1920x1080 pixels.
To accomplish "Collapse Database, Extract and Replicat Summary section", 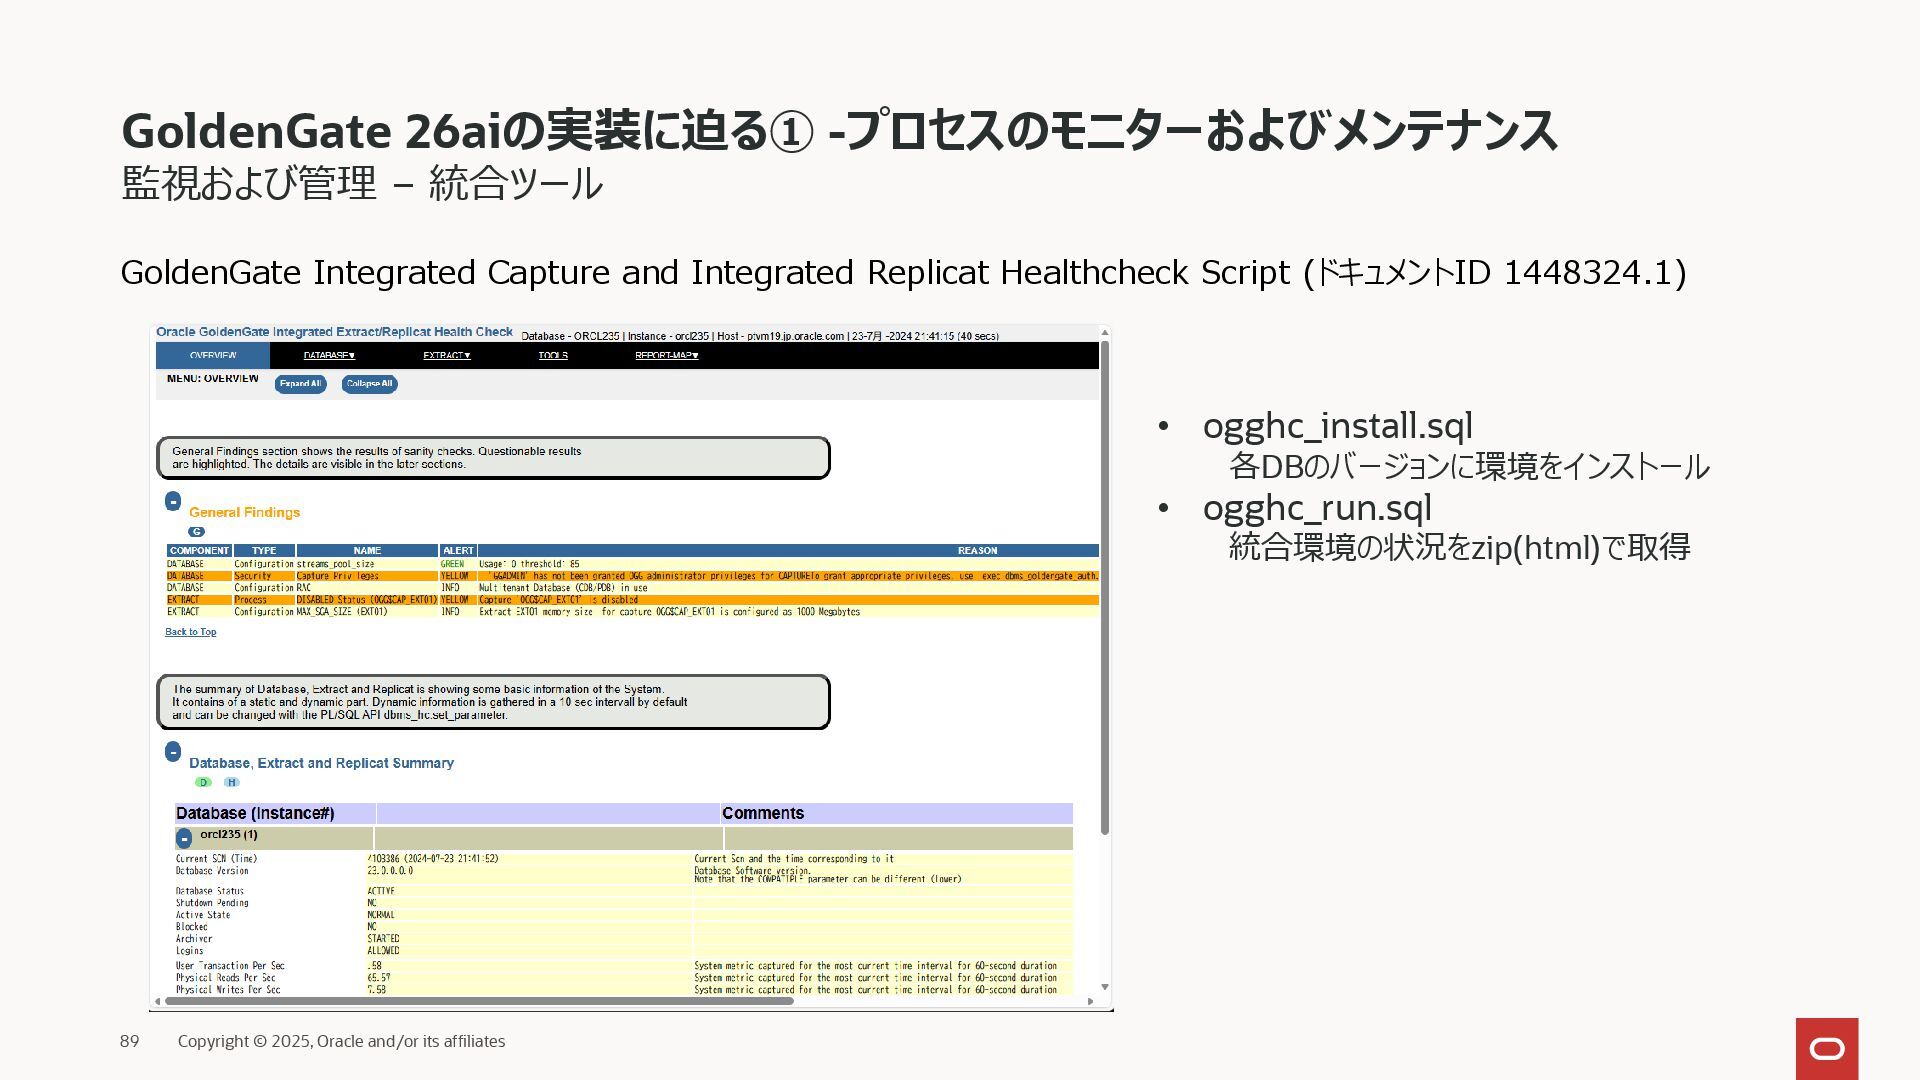I will click(173, 752).
